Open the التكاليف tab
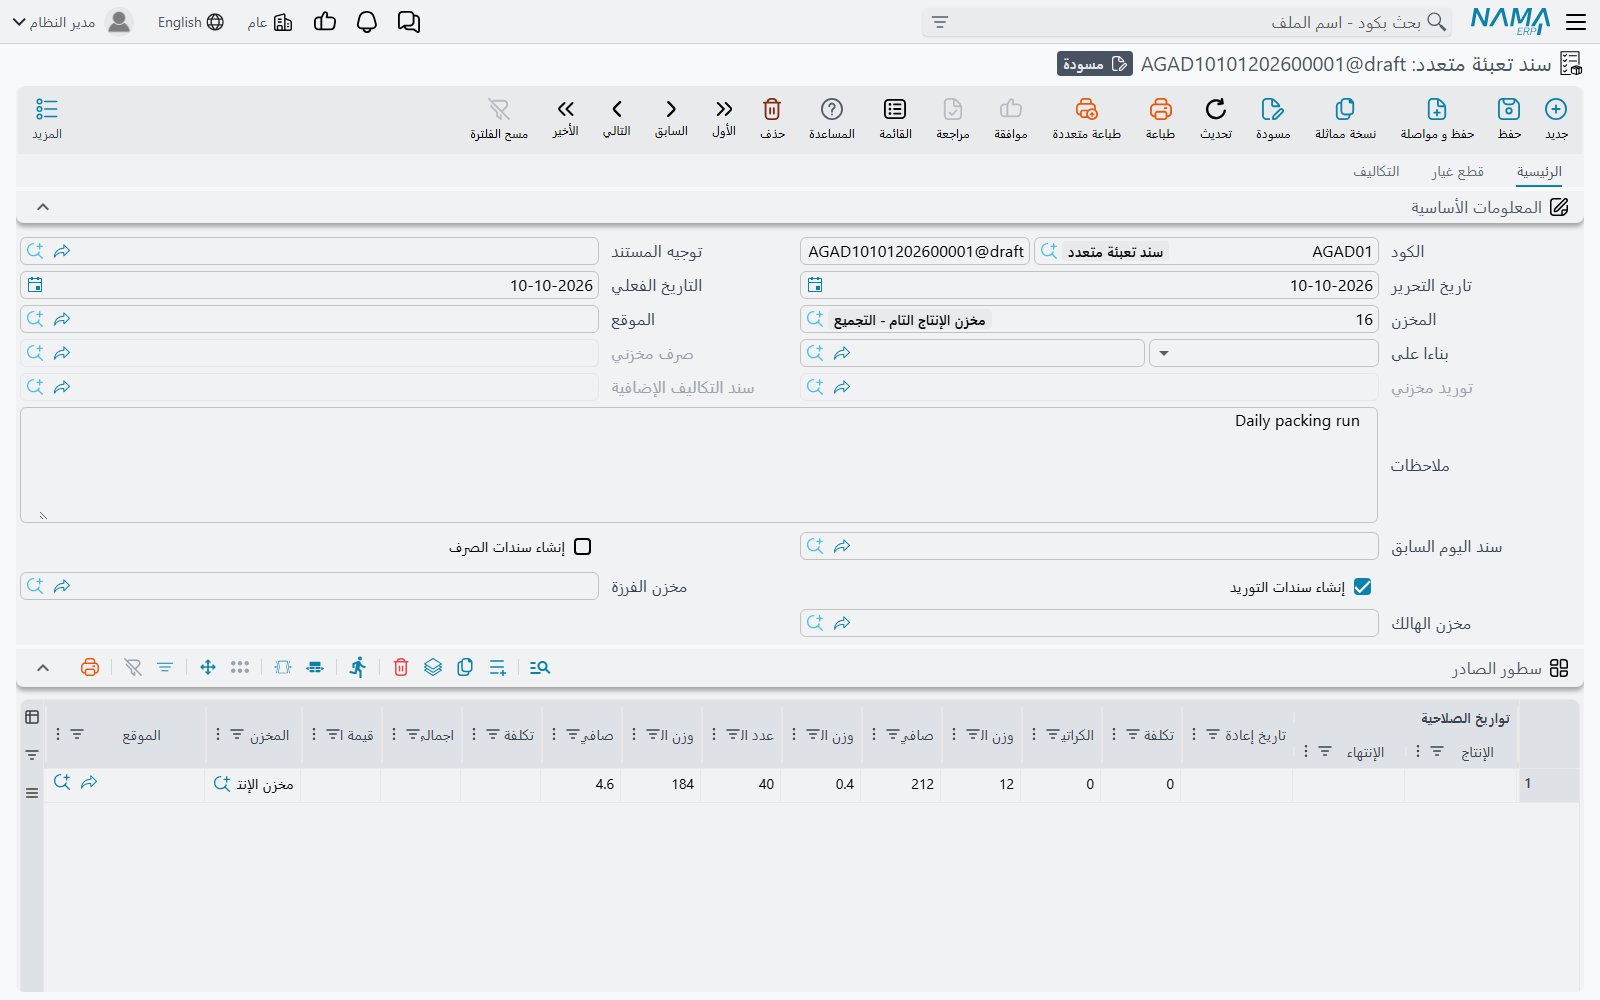1600x1000 pixels. [1376, 172]
